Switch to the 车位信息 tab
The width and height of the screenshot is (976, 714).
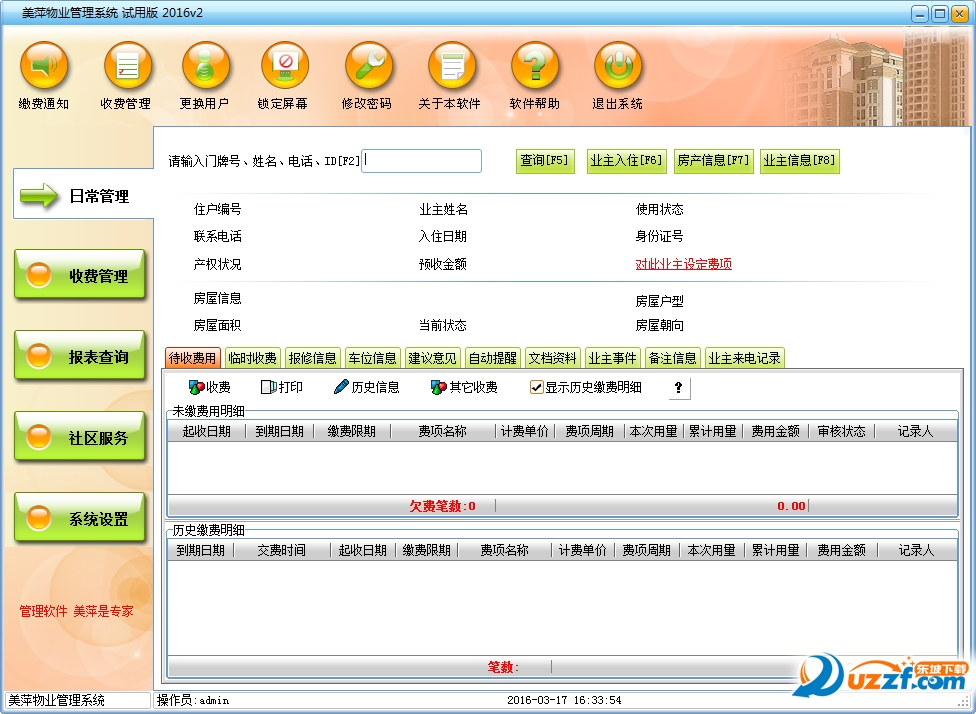372,358
